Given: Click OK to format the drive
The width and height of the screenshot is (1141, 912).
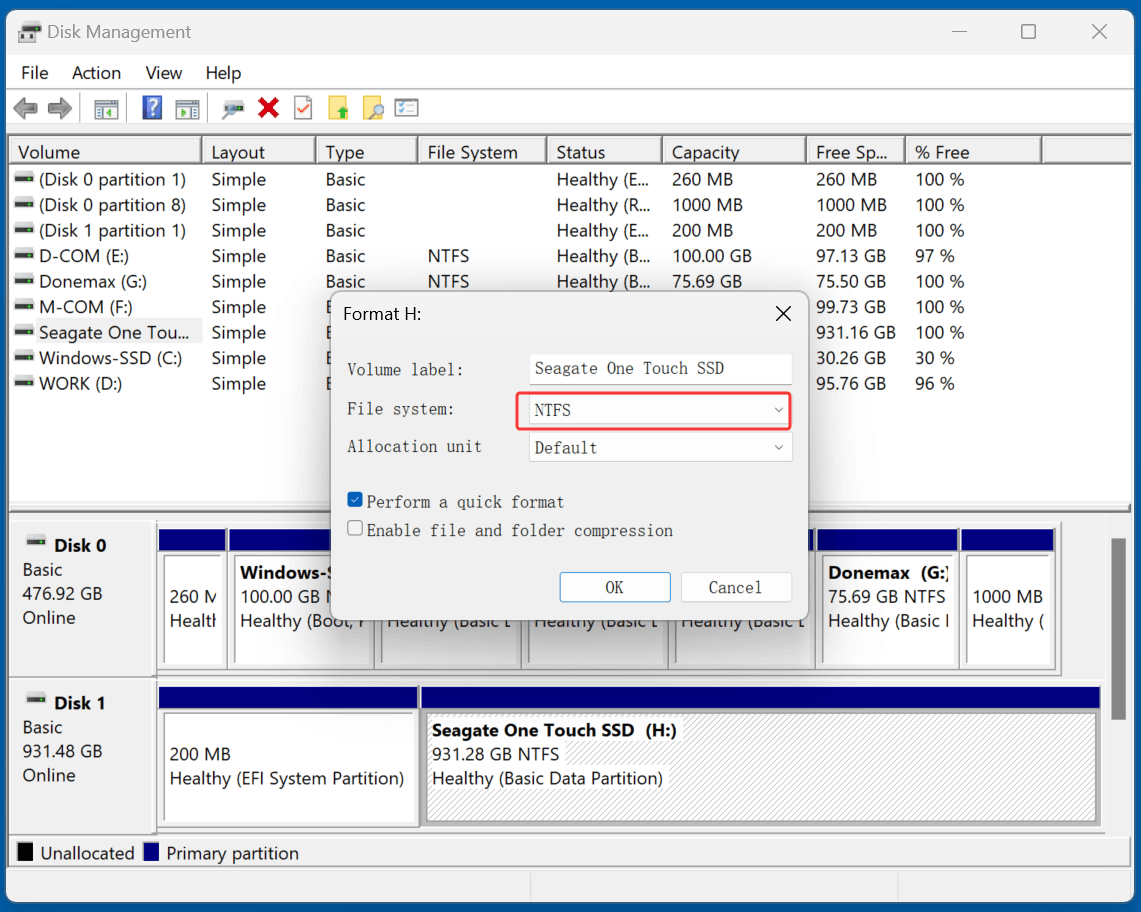Looking at the screenshot, I should pyautogui.click(x=614, y=587).
